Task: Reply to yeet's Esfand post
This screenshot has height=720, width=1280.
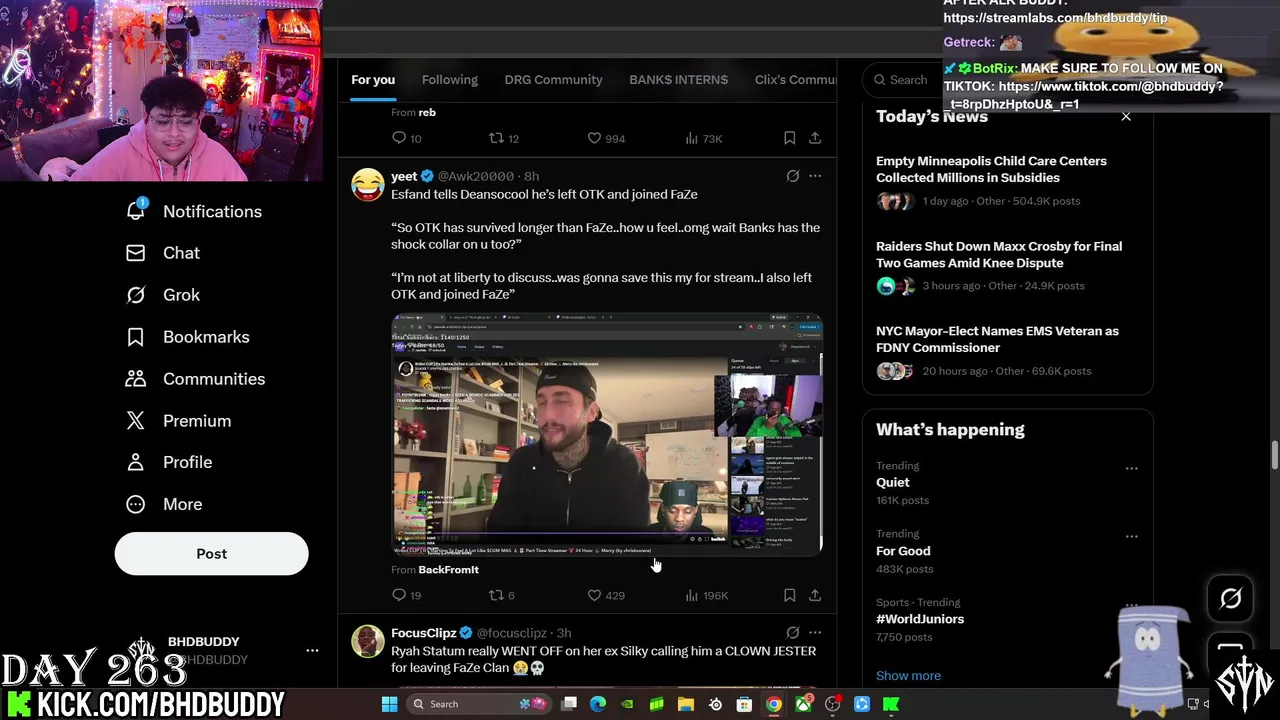Action: 399,595
